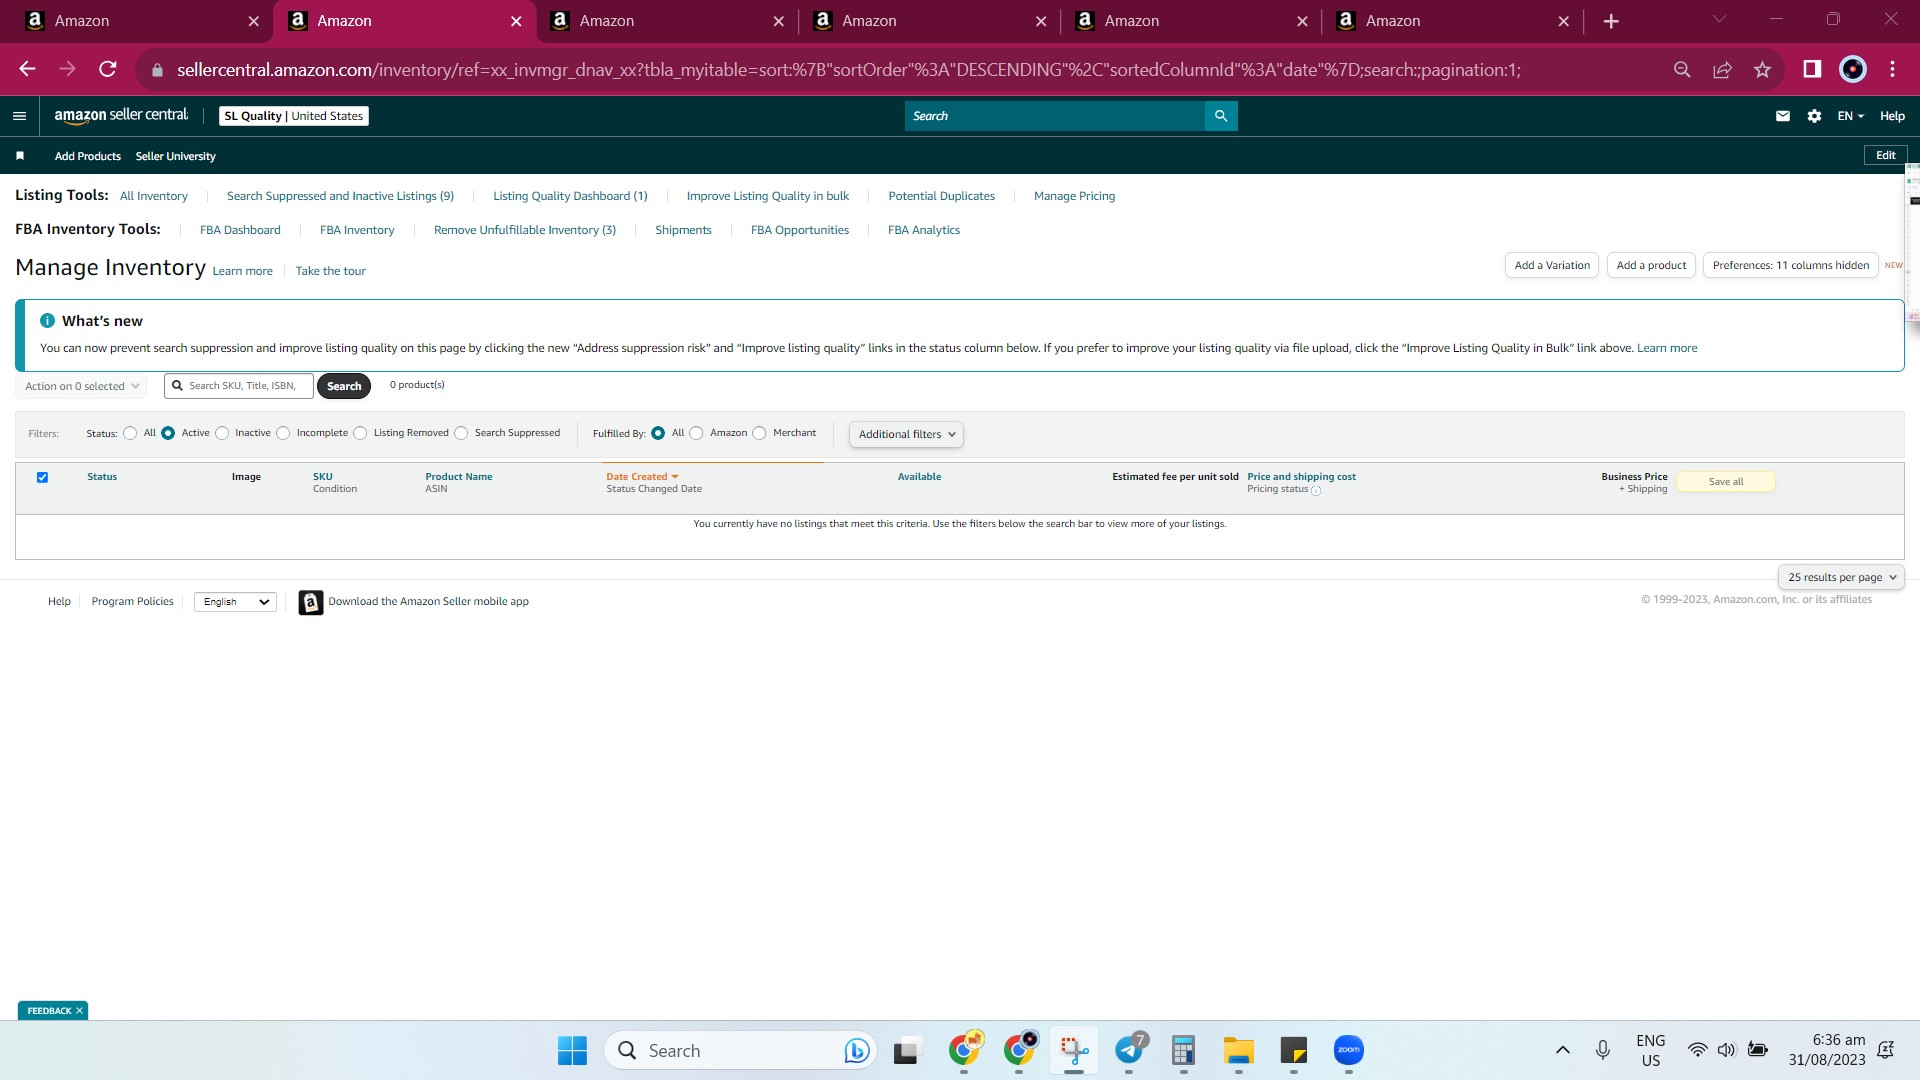
Task: Select the Inactive status radio button
Action: pos(222,434)
